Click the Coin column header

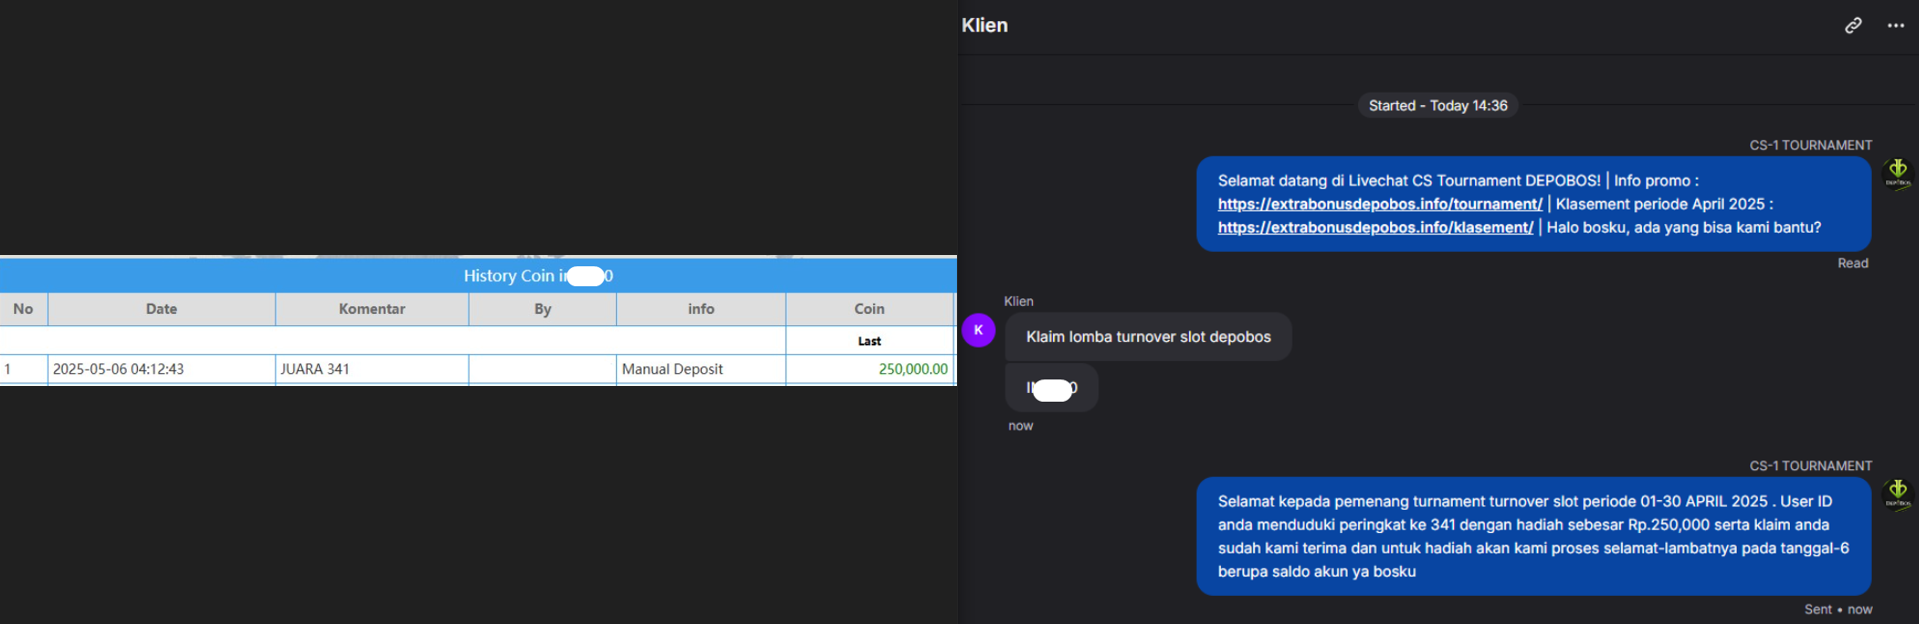pos(869,309)
